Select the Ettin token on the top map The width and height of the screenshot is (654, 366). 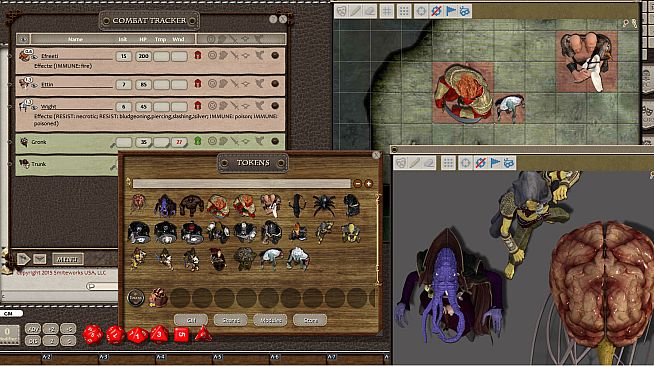pos(586,62)
